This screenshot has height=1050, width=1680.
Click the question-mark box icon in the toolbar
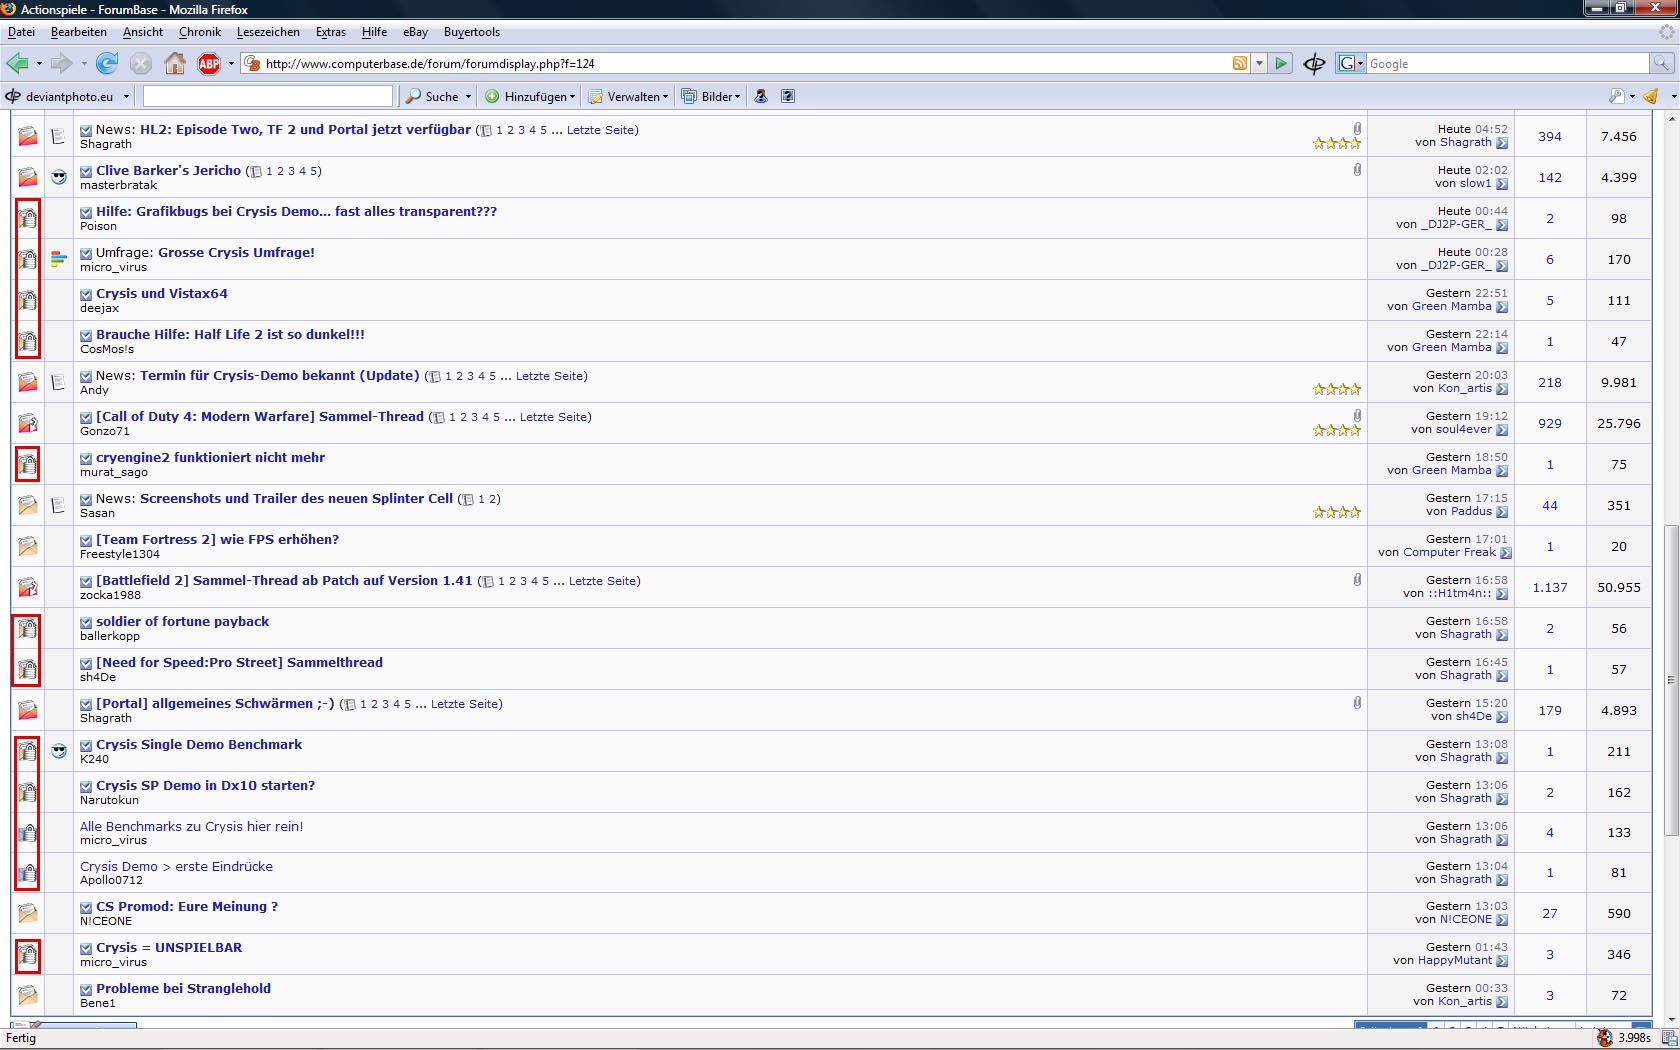click(x=788, y=96)
